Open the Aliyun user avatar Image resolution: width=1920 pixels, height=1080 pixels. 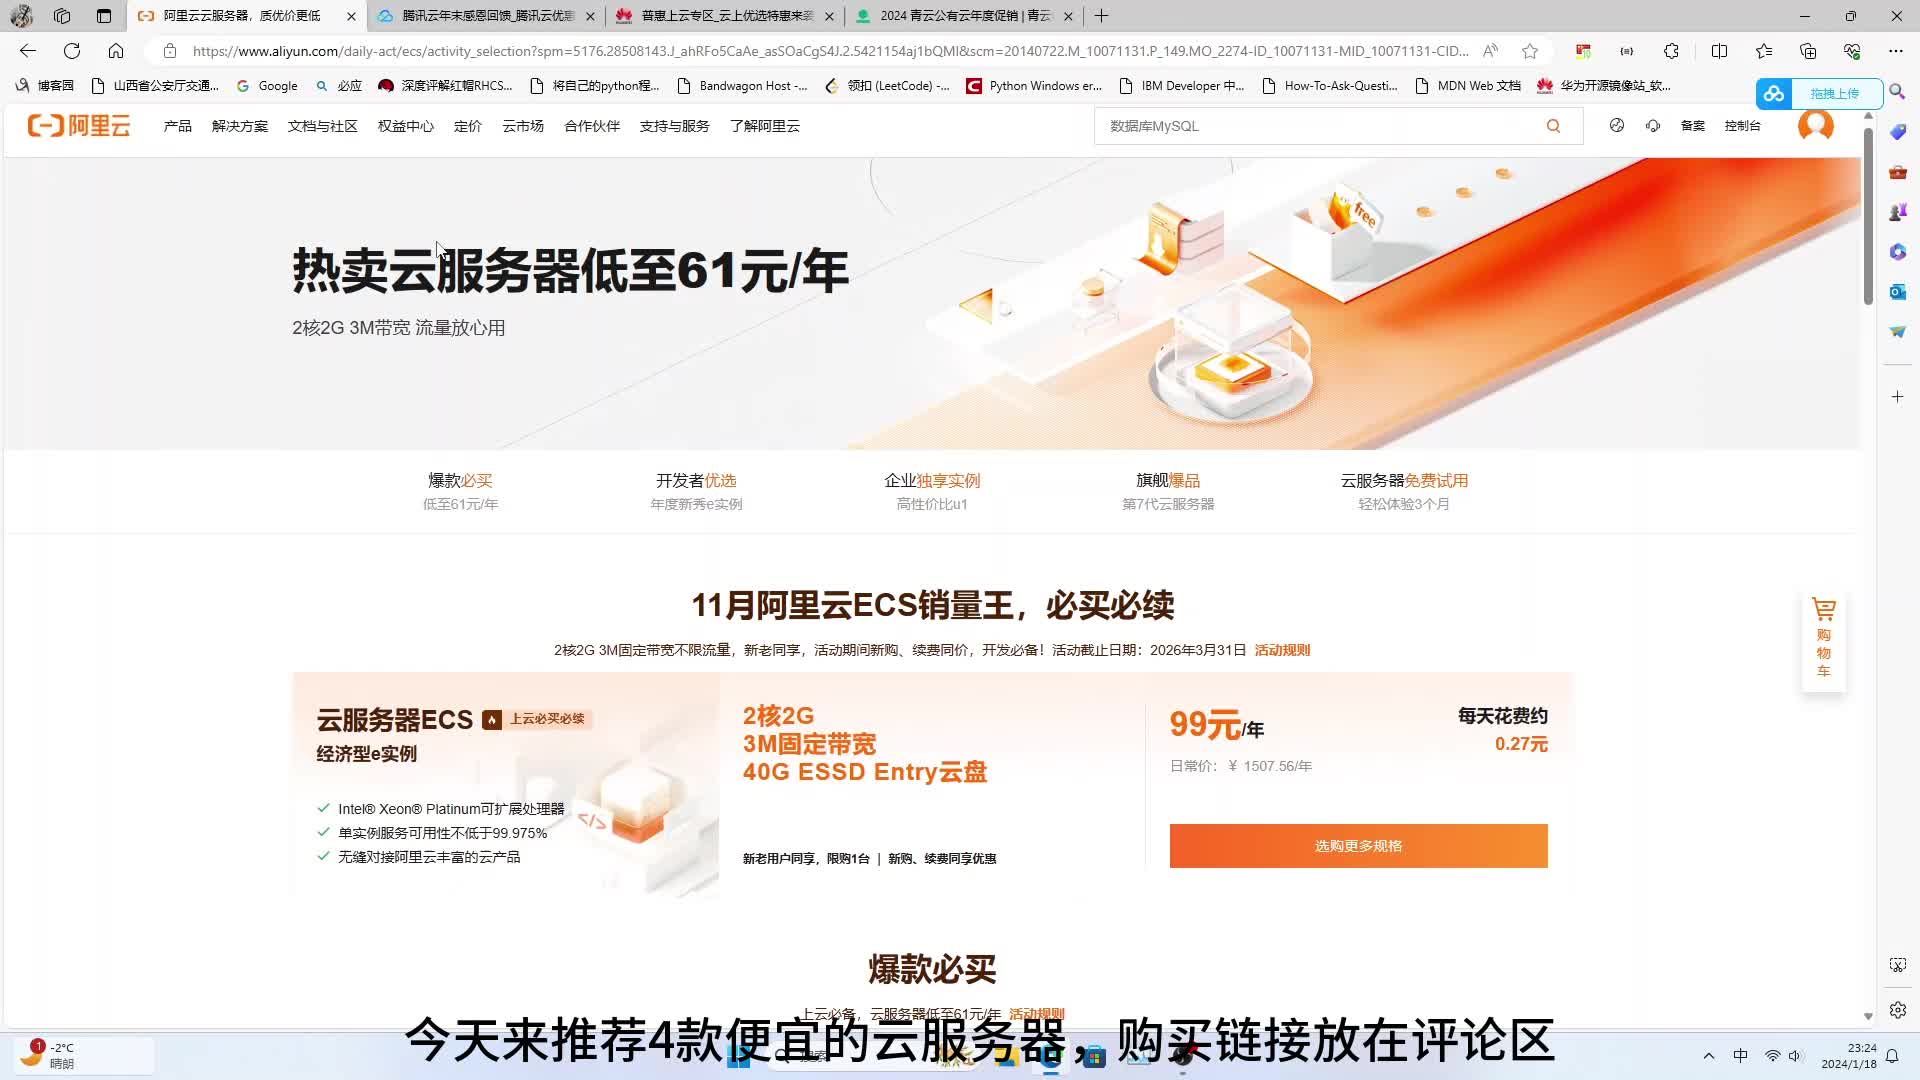point(1816,126)
